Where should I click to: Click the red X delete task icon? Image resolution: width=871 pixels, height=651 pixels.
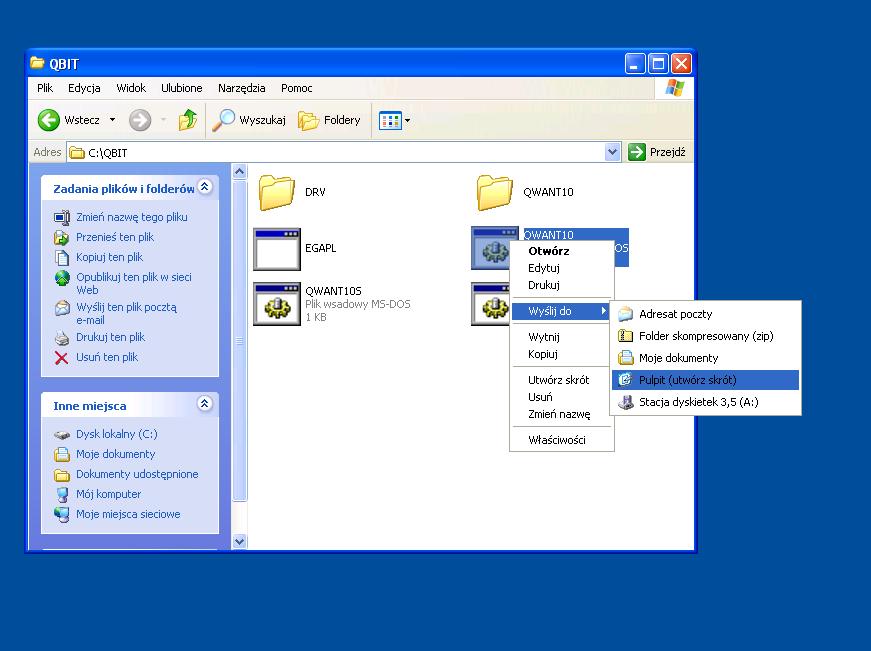pos(62,358)
